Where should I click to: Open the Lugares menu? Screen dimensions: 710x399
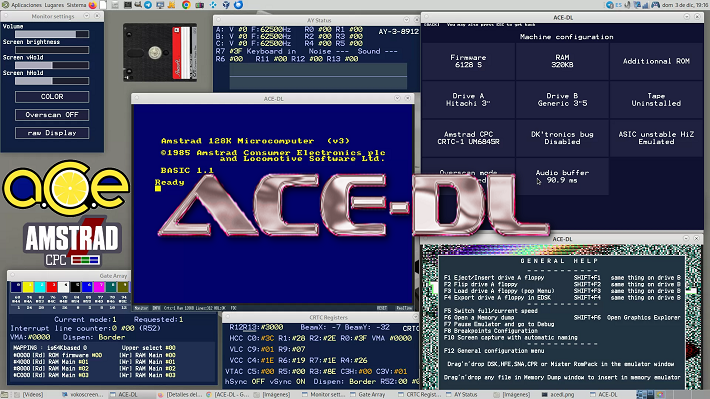pyautogui.click(x=54, y=5)
